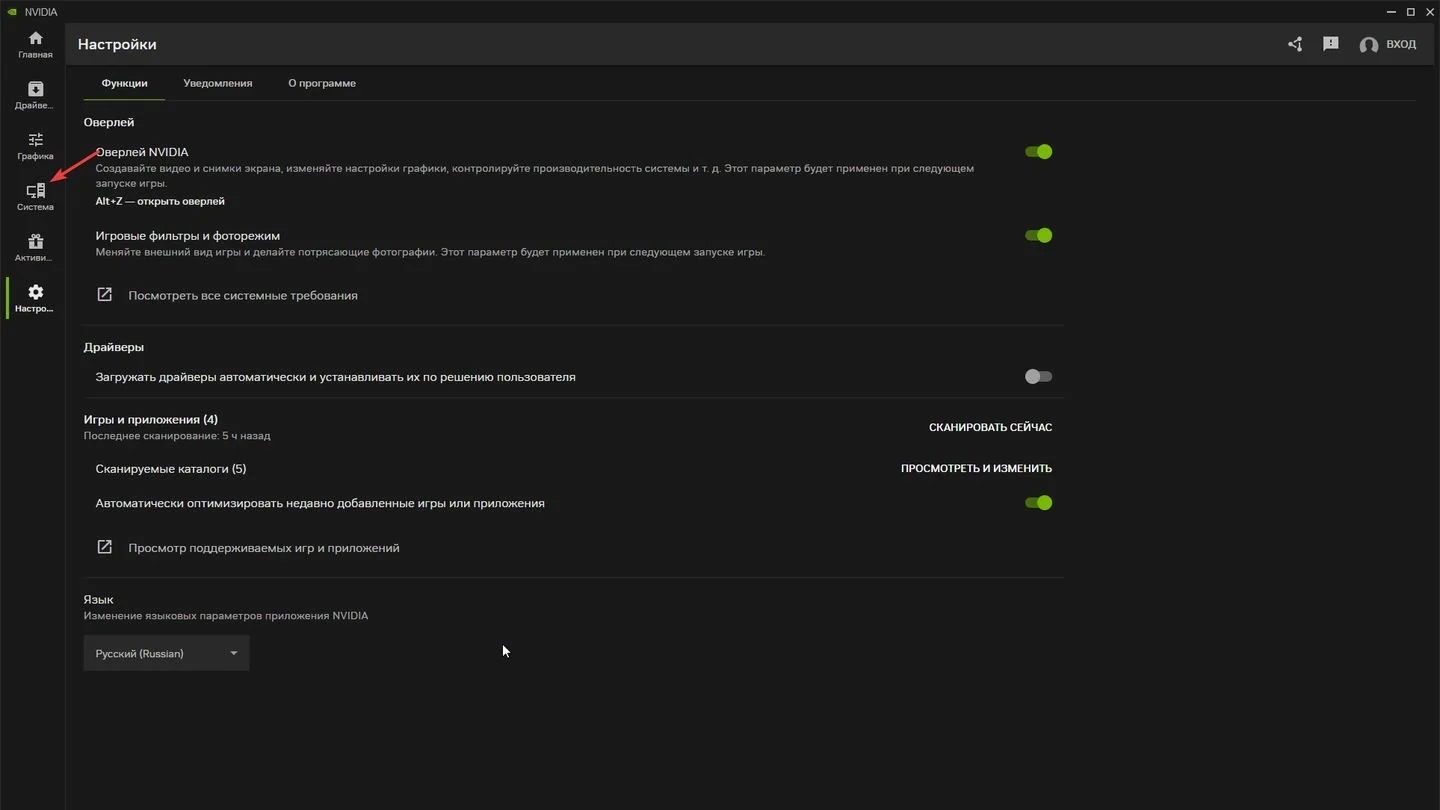1440x810 pixels.
Task: Click the ВХОД login button
Action: pyautogui.click(x=1401, y=44)
